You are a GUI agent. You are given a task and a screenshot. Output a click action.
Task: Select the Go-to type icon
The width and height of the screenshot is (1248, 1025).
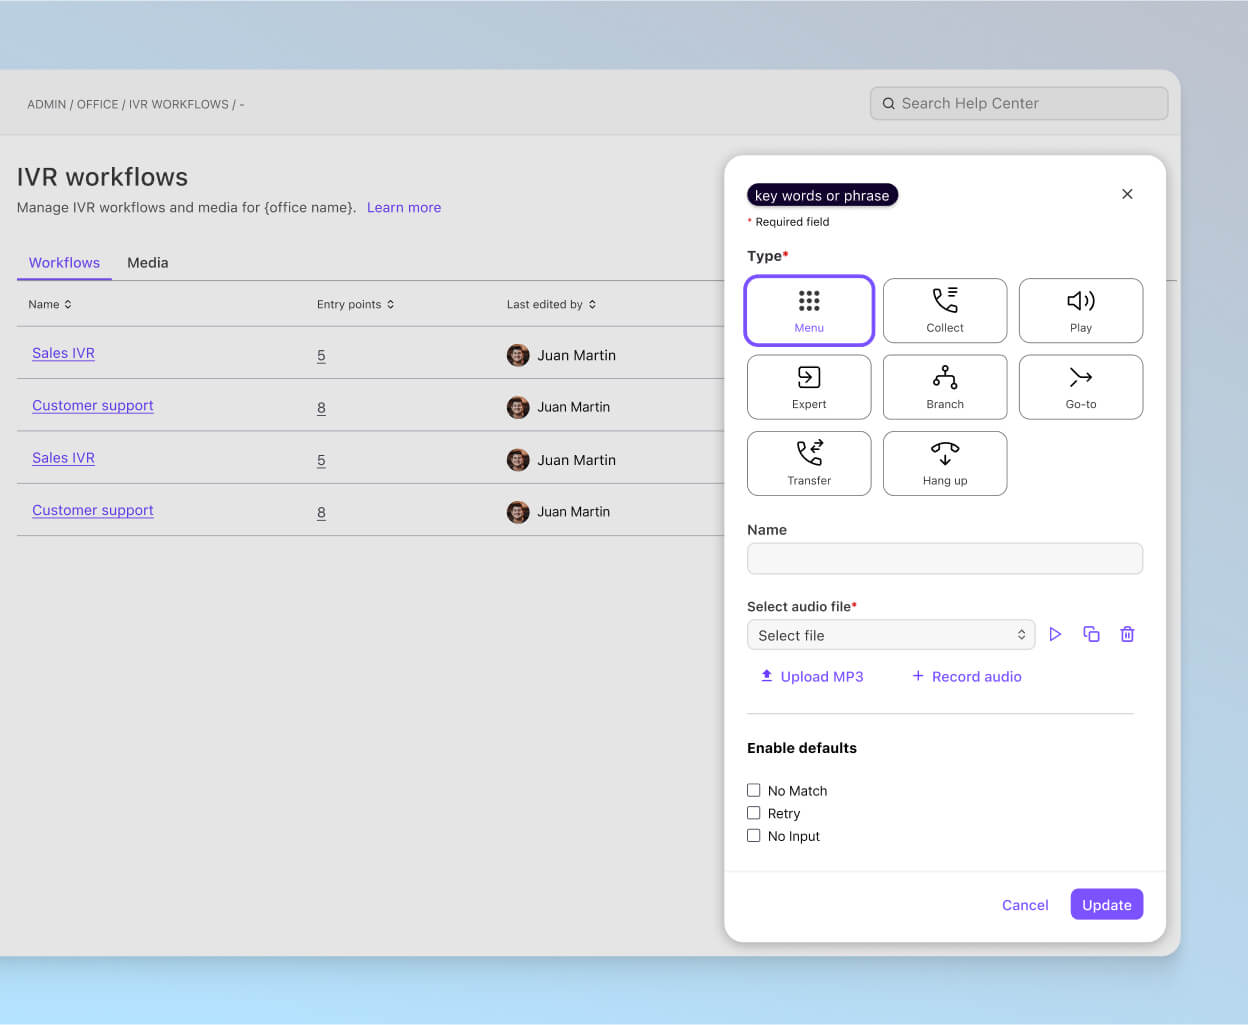point(1080,387)
